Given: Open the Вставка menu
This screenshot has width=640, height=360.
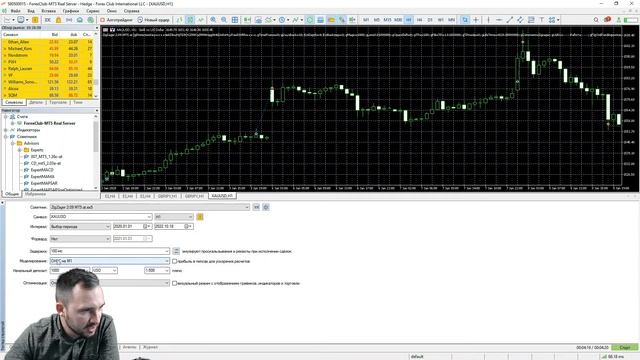Looking at the screenshot, I should (49, 11).
